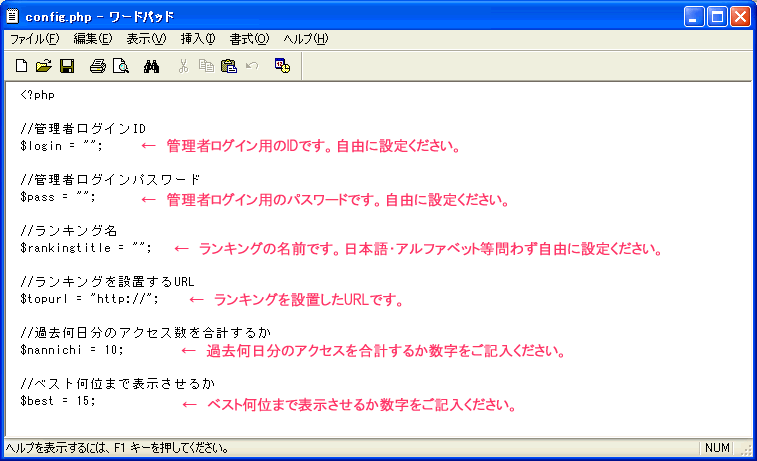This screenshot has width=757, height=461.
Task: Click the NUM indicator in the status bar
Action: pyautogui.click(x=717, y=448)
